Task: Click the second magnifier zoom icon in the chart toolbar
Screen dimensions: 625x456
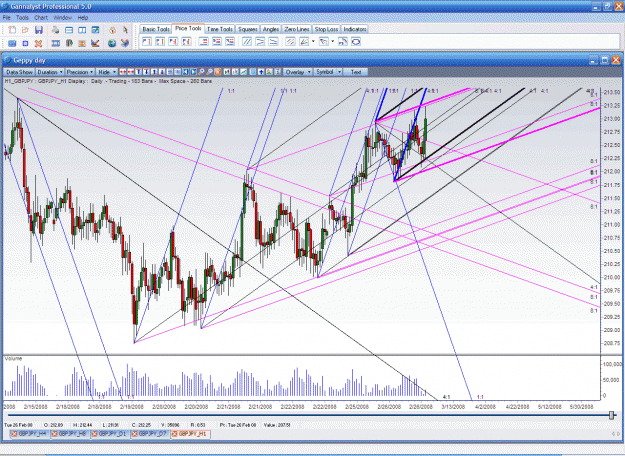Action: pos(209,72)
